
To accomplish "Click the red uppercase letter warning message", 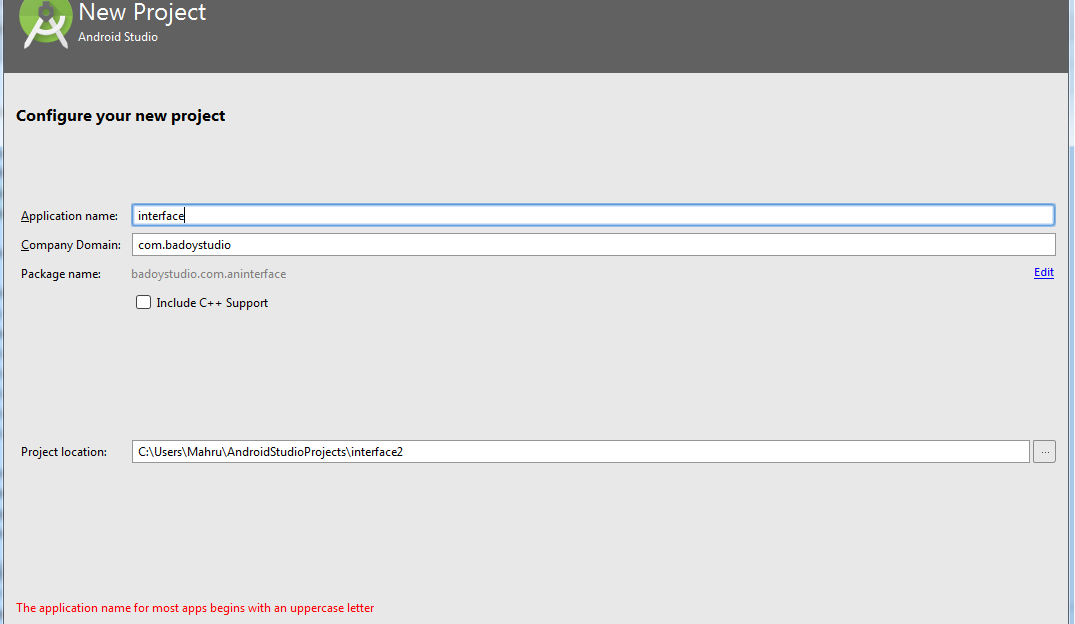I will (x=195, y=608).
